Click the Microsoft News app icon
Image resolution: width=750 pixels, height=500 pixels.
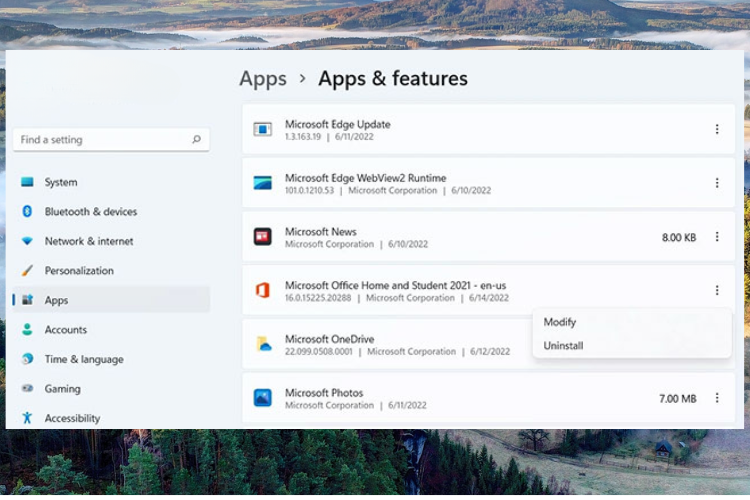coord(263,236)
